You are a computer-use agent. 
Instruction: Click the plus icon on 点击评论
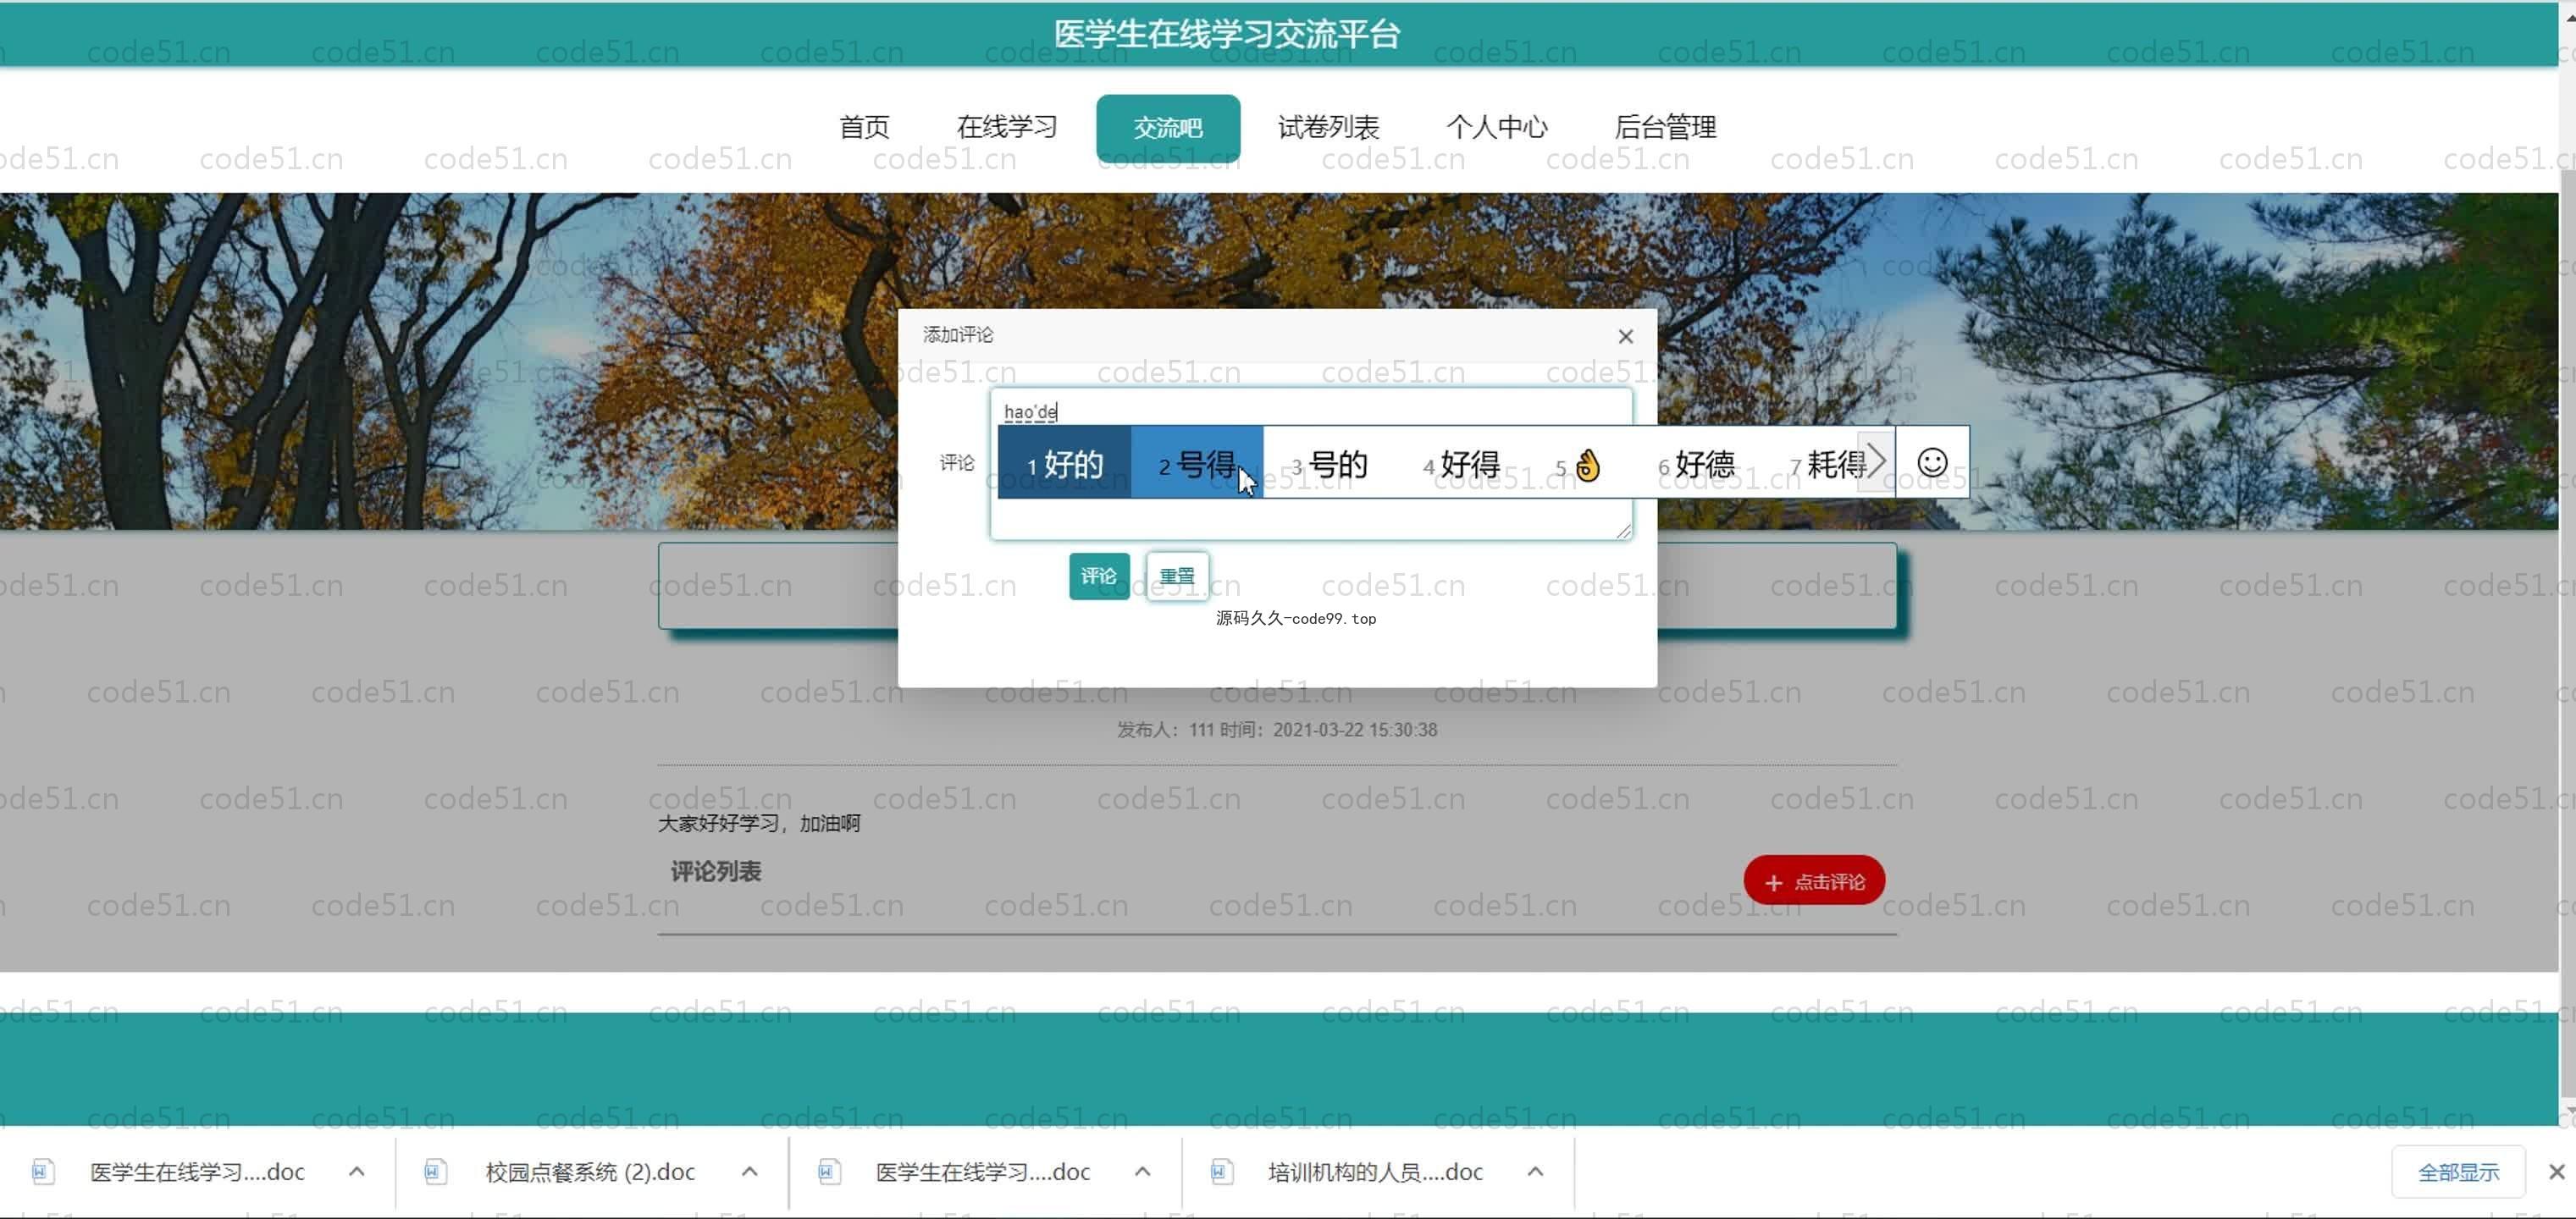[x=1773, y=882]
